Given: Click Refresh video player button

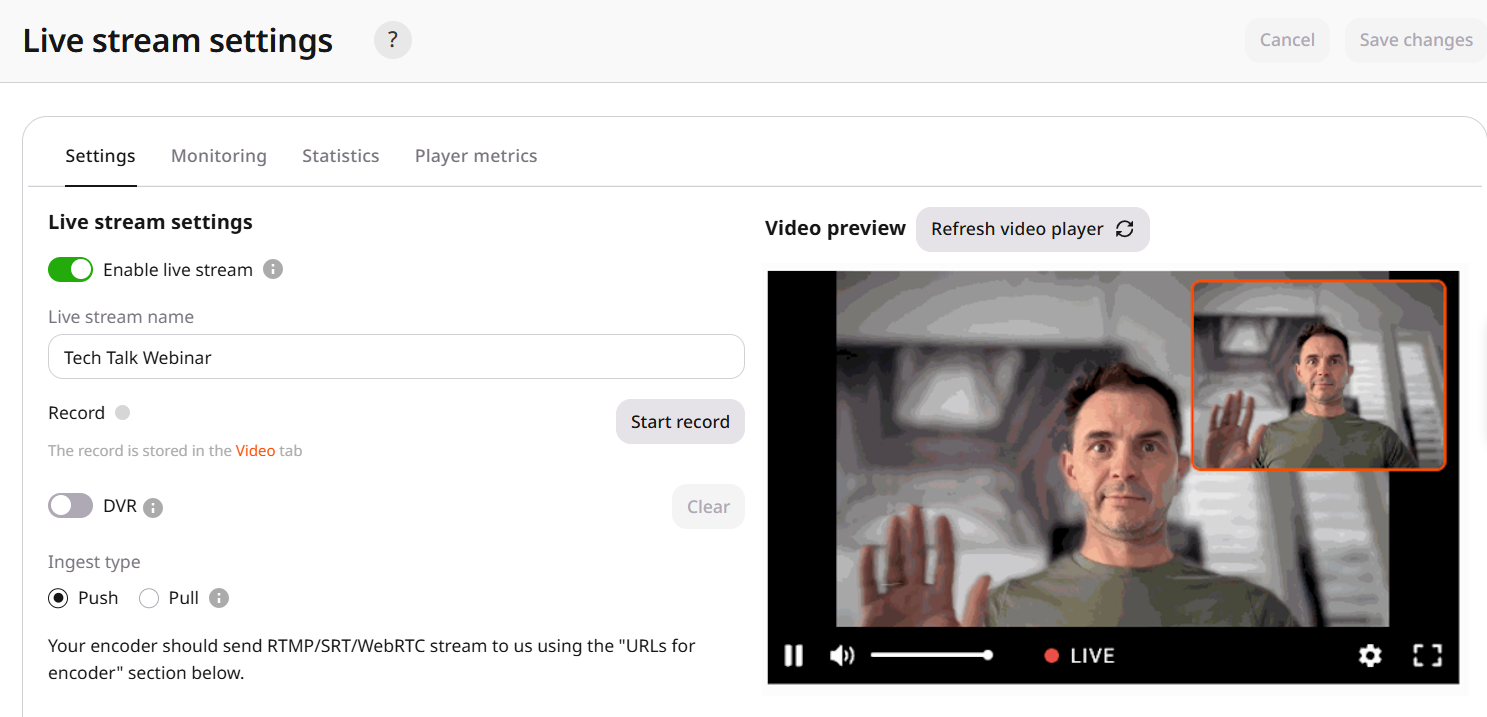Looking at the screenshot, I should pyautogui.click(x=1032, y=229).
